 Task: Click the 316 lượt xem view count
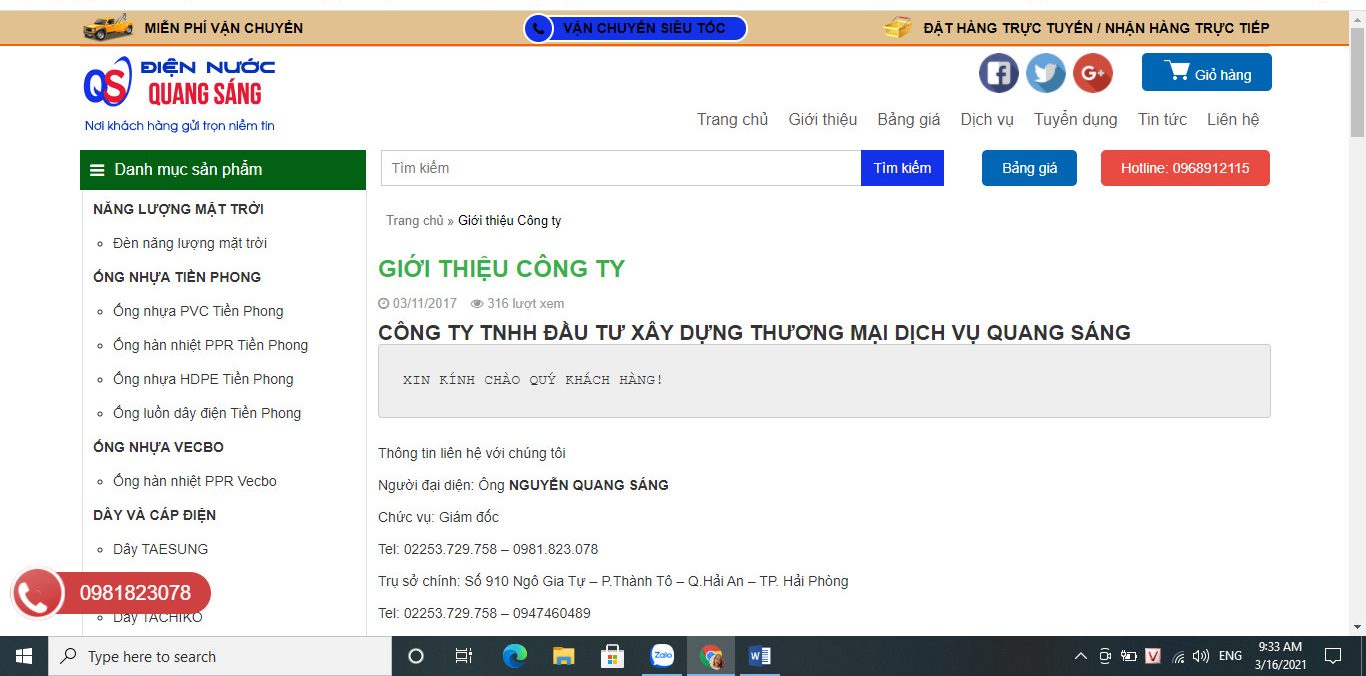pyautogui.click(x=518, y=303)
